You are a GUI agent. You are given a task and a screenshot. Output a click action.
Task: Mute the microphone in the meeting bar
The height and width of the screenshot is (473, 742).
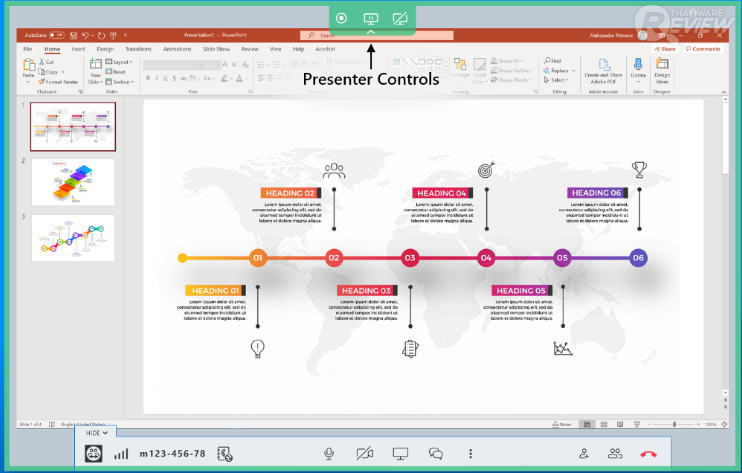pyautogui.click(x=329, y=454)
